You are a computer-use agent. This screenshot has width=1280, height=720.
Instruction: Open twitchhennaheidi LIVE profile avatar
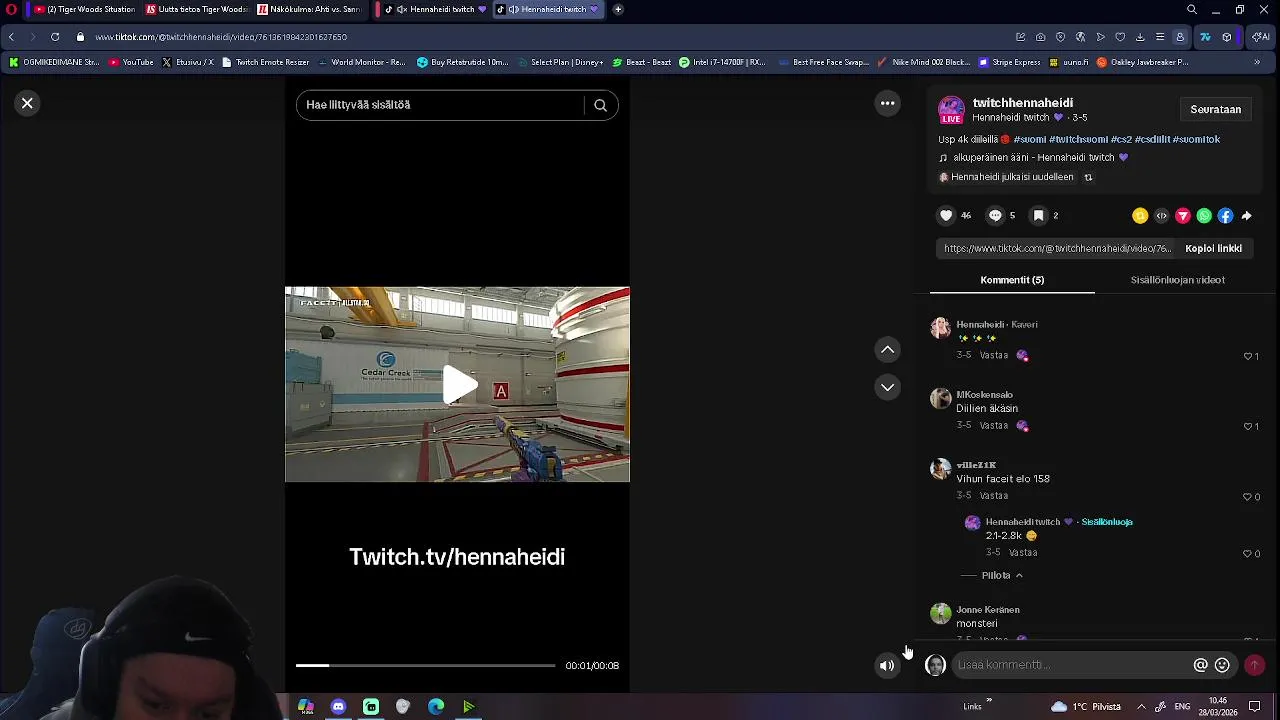pyautogui.click(x=951, y=110)
